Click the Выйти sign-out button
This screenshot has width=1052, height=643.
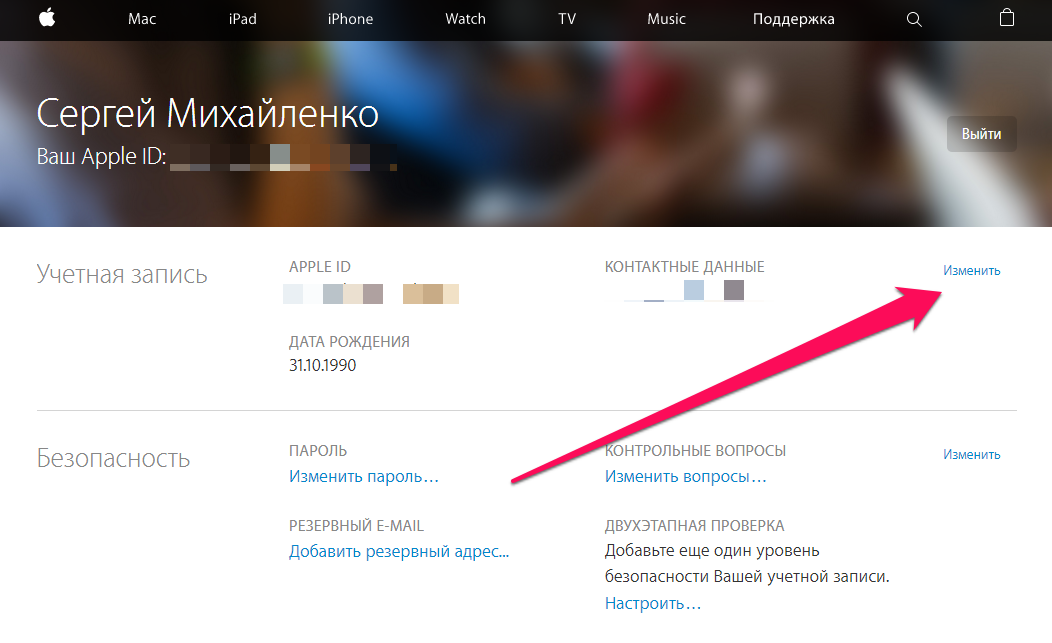coord(982,134)
